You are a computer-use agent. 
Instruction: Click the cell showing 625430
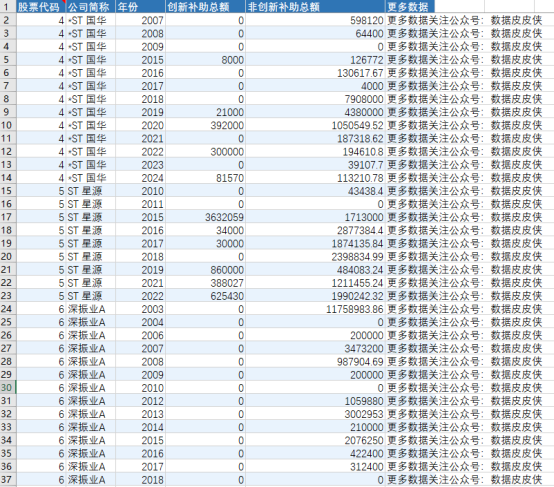[x=205, y=296]
